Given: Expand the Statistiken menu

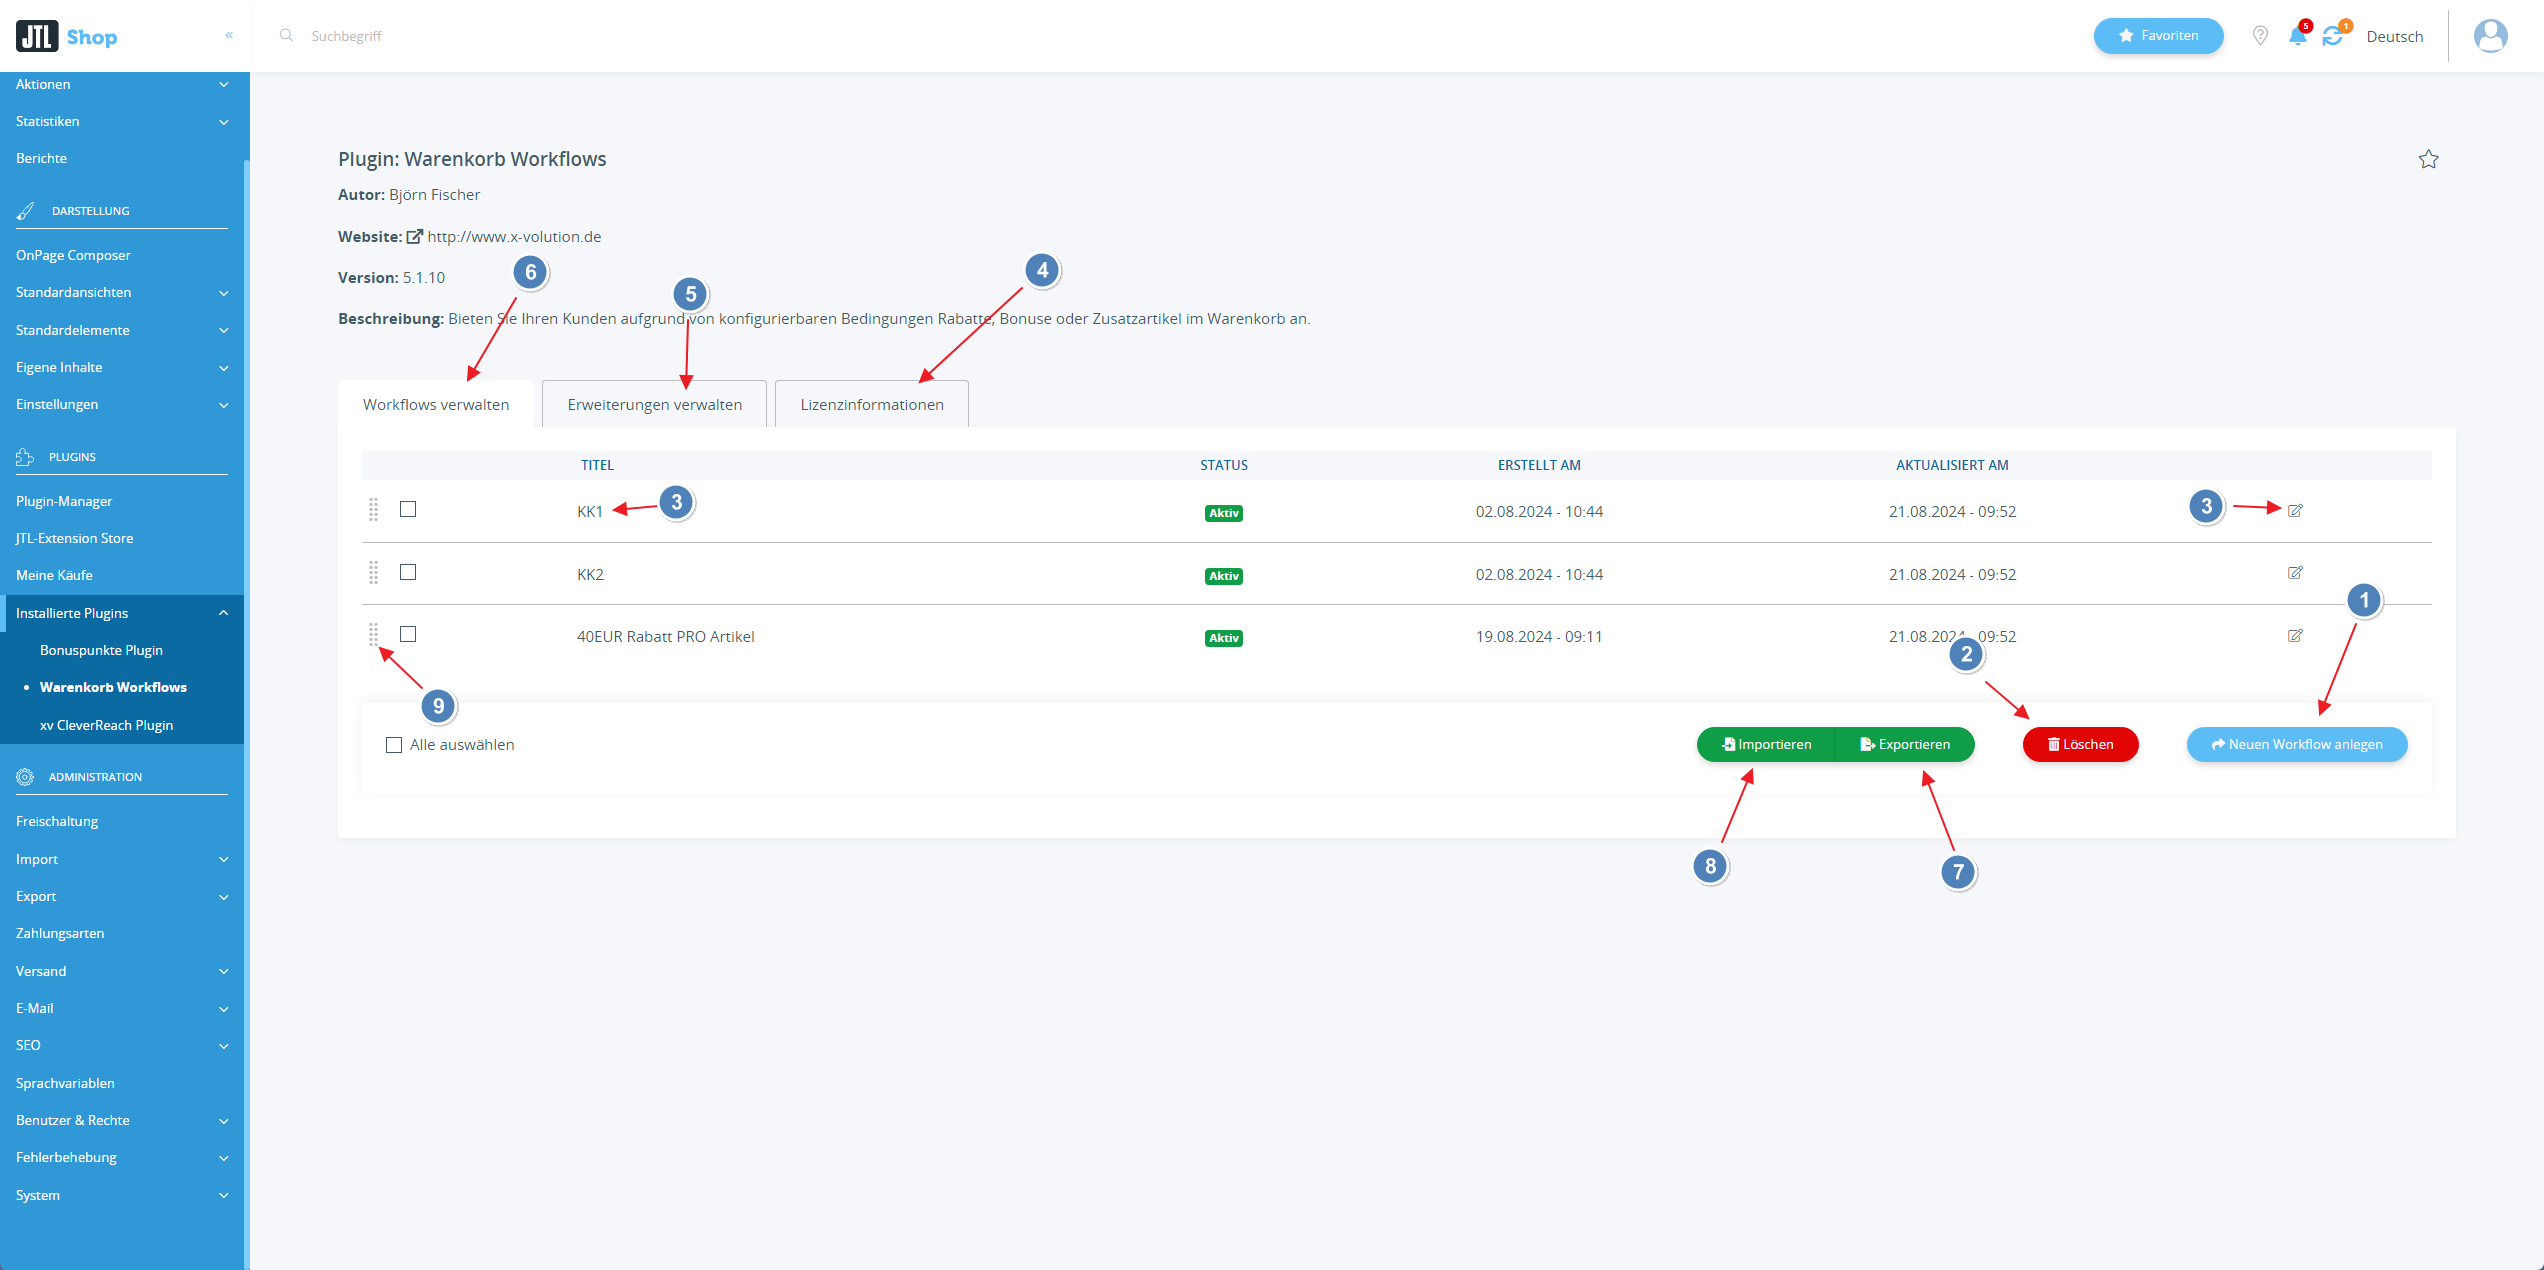Looking at the screenshot, I should click(x=122, y=121).
